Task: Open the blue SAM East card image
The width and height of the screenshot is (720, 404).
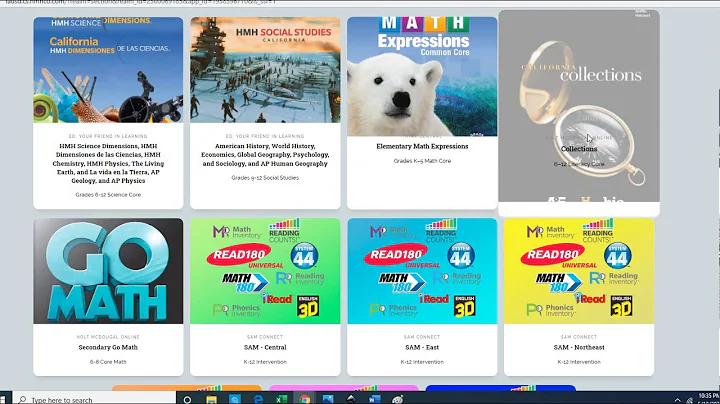Action: click(x=422, y=271)
